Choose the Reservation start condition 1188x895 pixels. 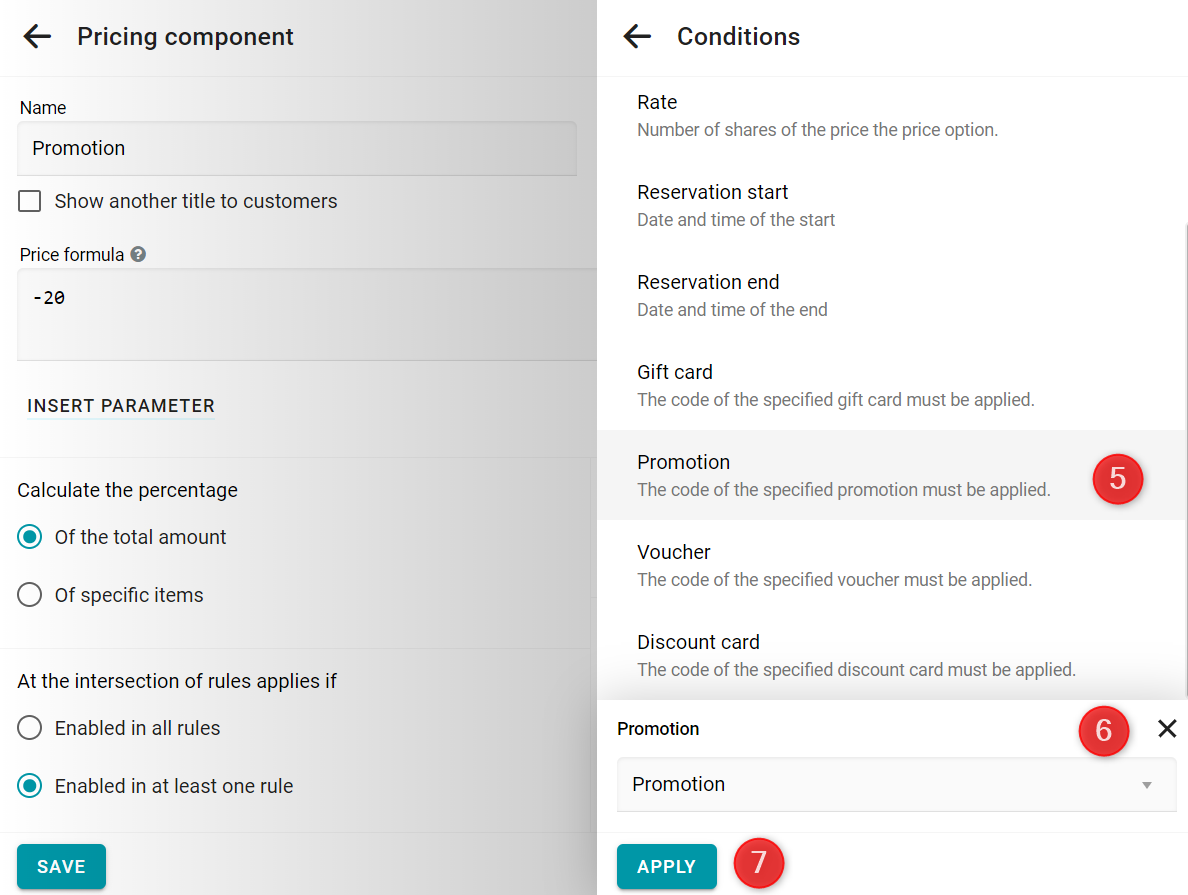pyautogui.click(x=892, y=205)
